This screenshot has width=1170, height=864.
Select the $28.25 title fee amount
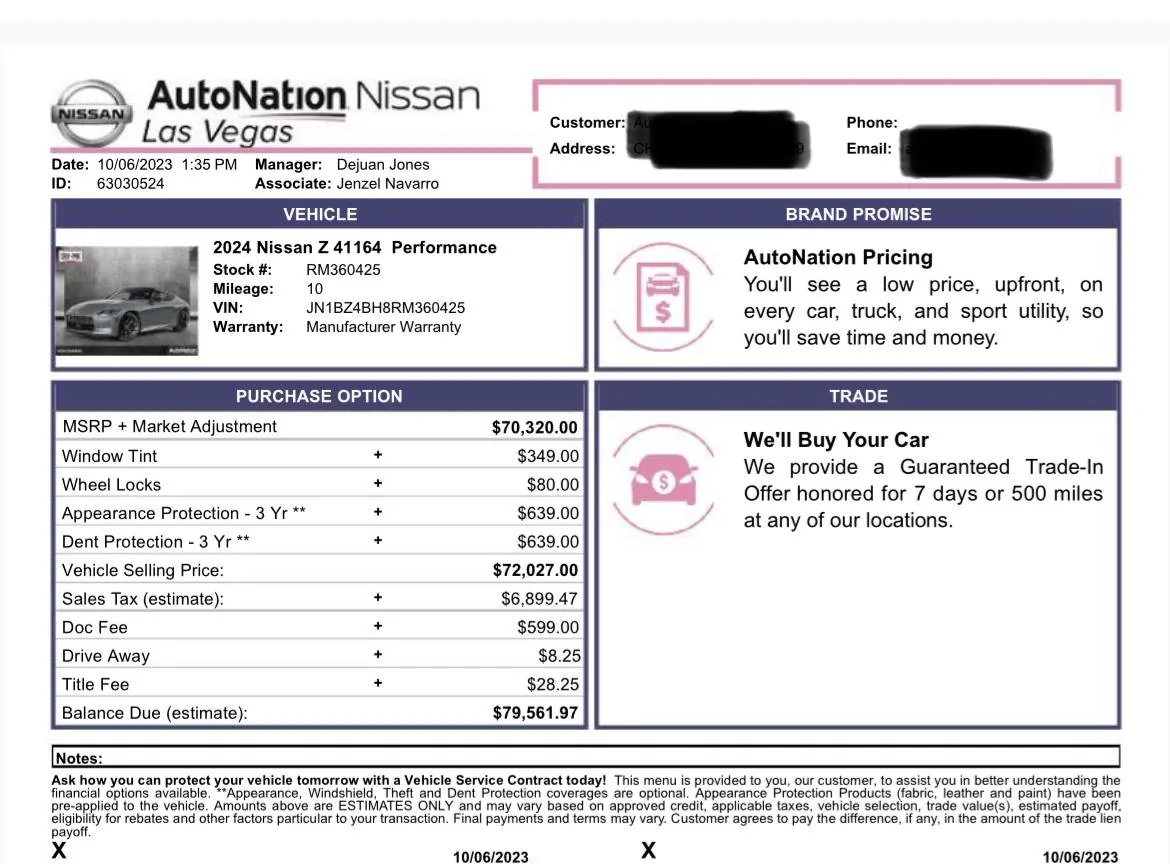pyautogui.click(x=552, y=684)
